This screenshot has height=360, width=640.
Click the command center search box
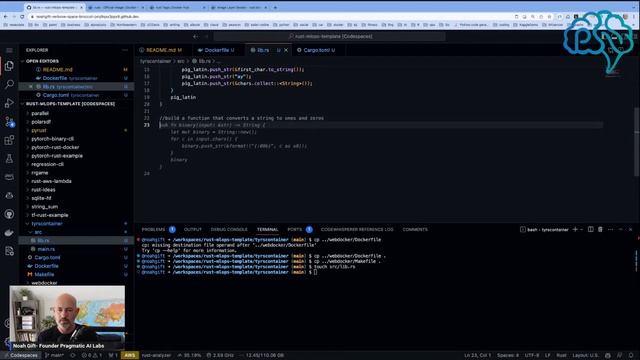click(330, 36)
